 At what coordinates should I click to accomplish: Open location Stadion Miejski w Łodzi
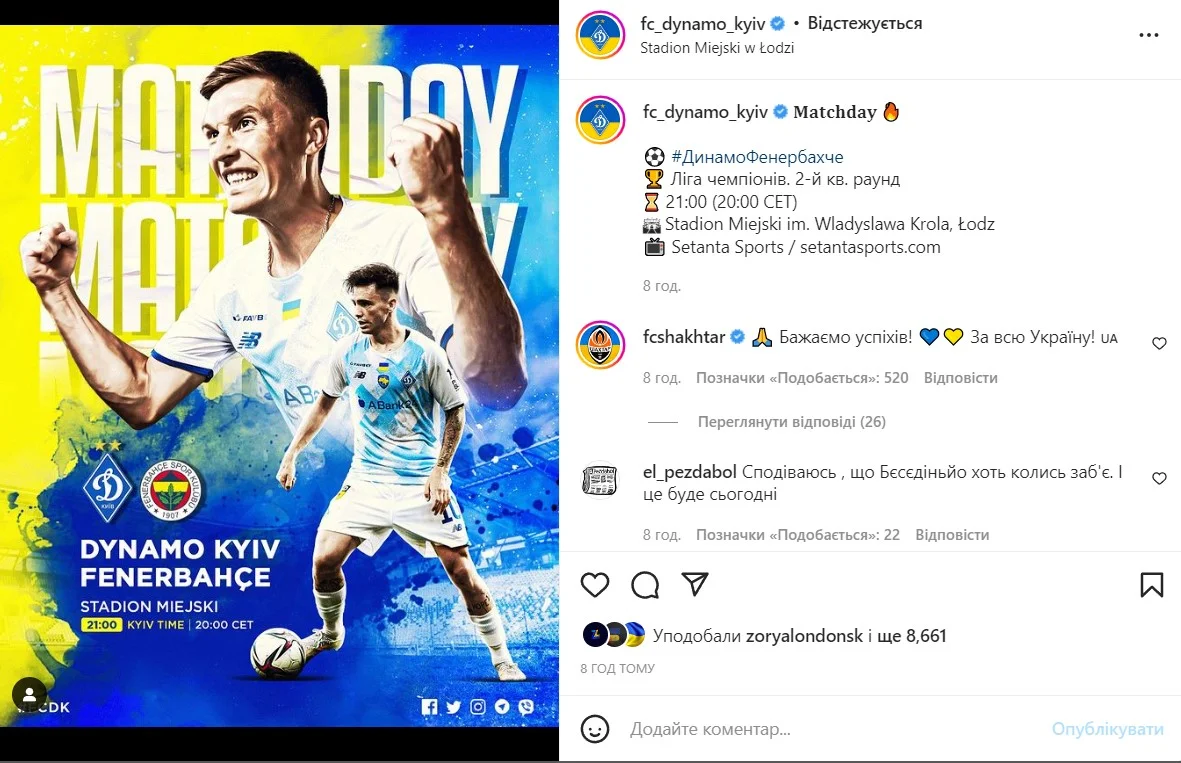tap(717, 47)
